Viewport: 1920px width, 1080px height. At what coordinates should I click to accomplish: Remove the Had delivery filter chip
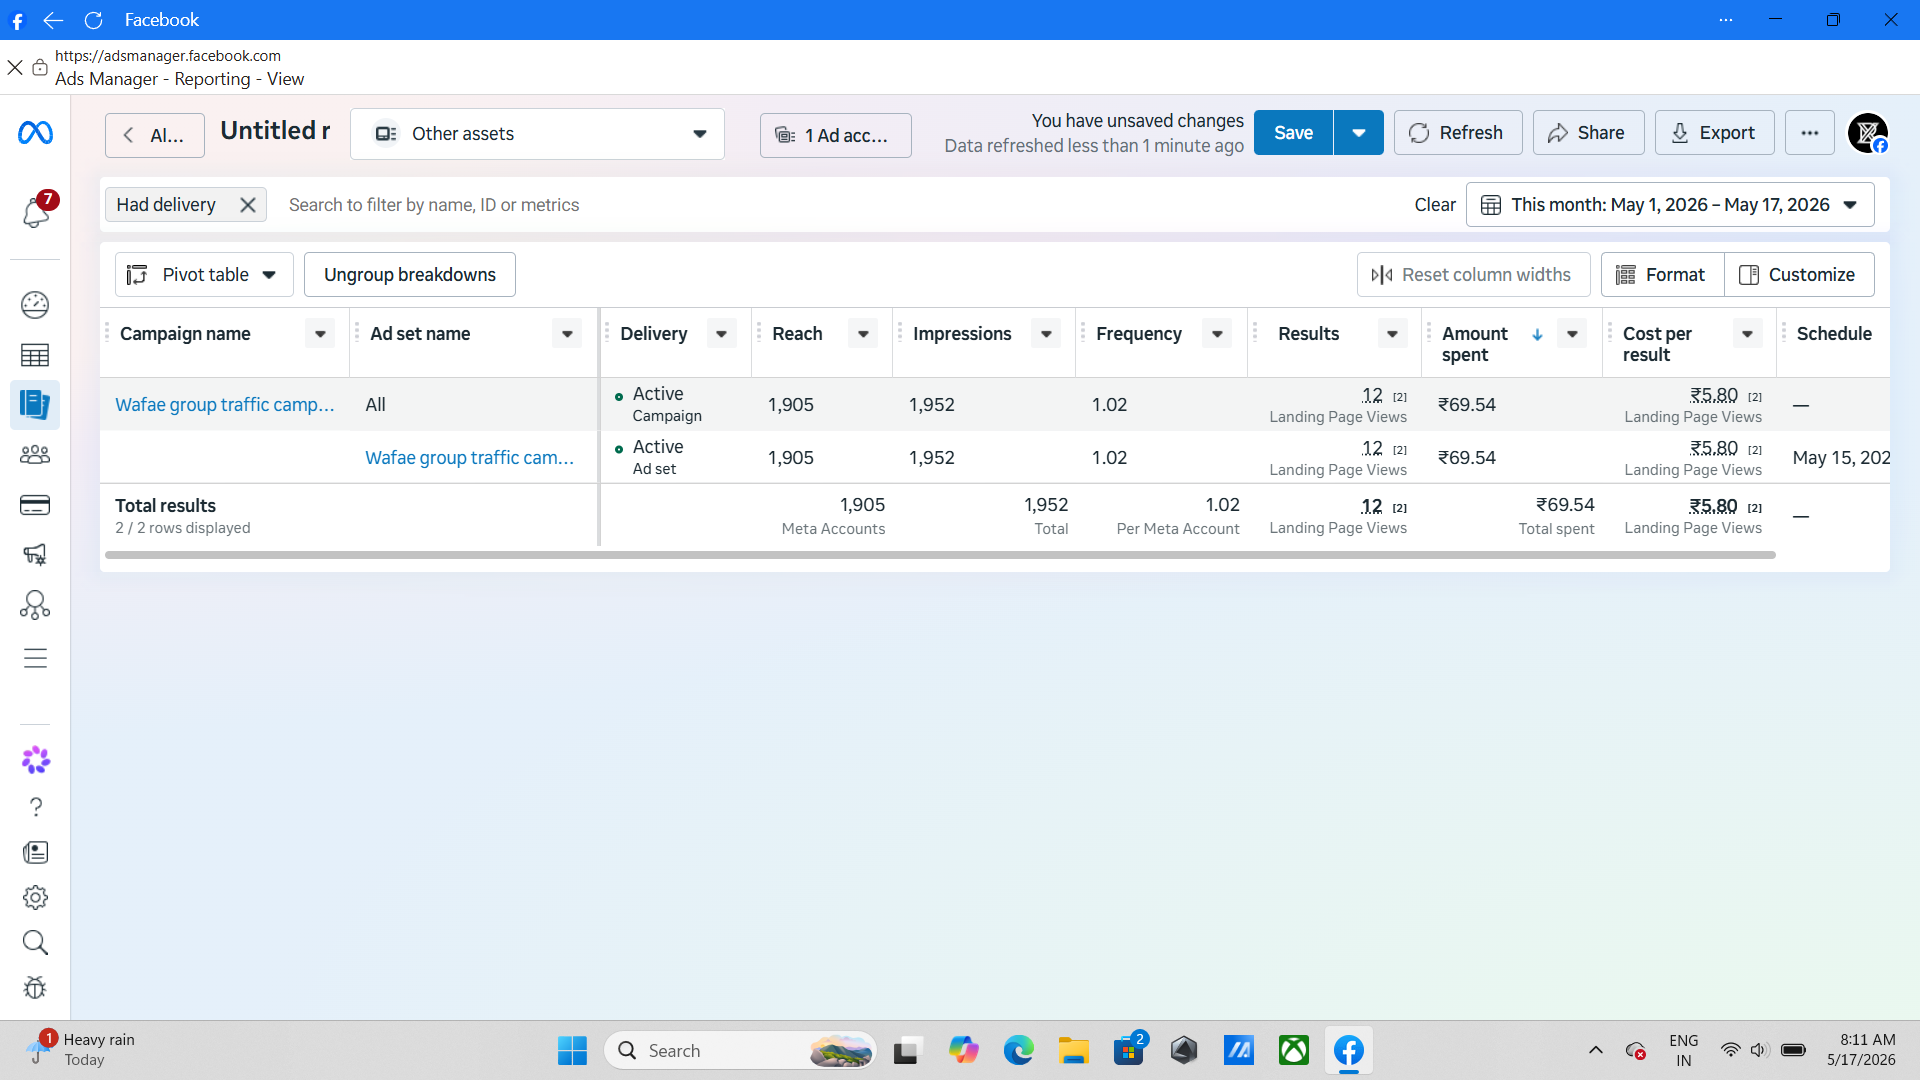pos(248,205)
